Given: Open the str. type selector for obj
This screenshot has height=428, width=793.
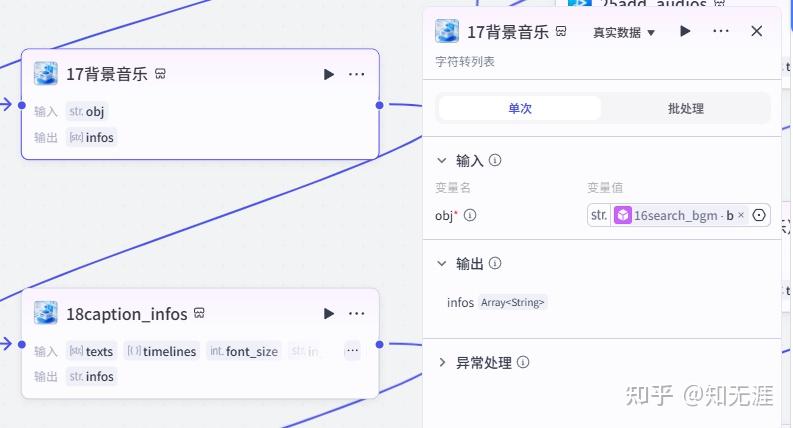Looking at the screenshot, I should click(599, 216).
